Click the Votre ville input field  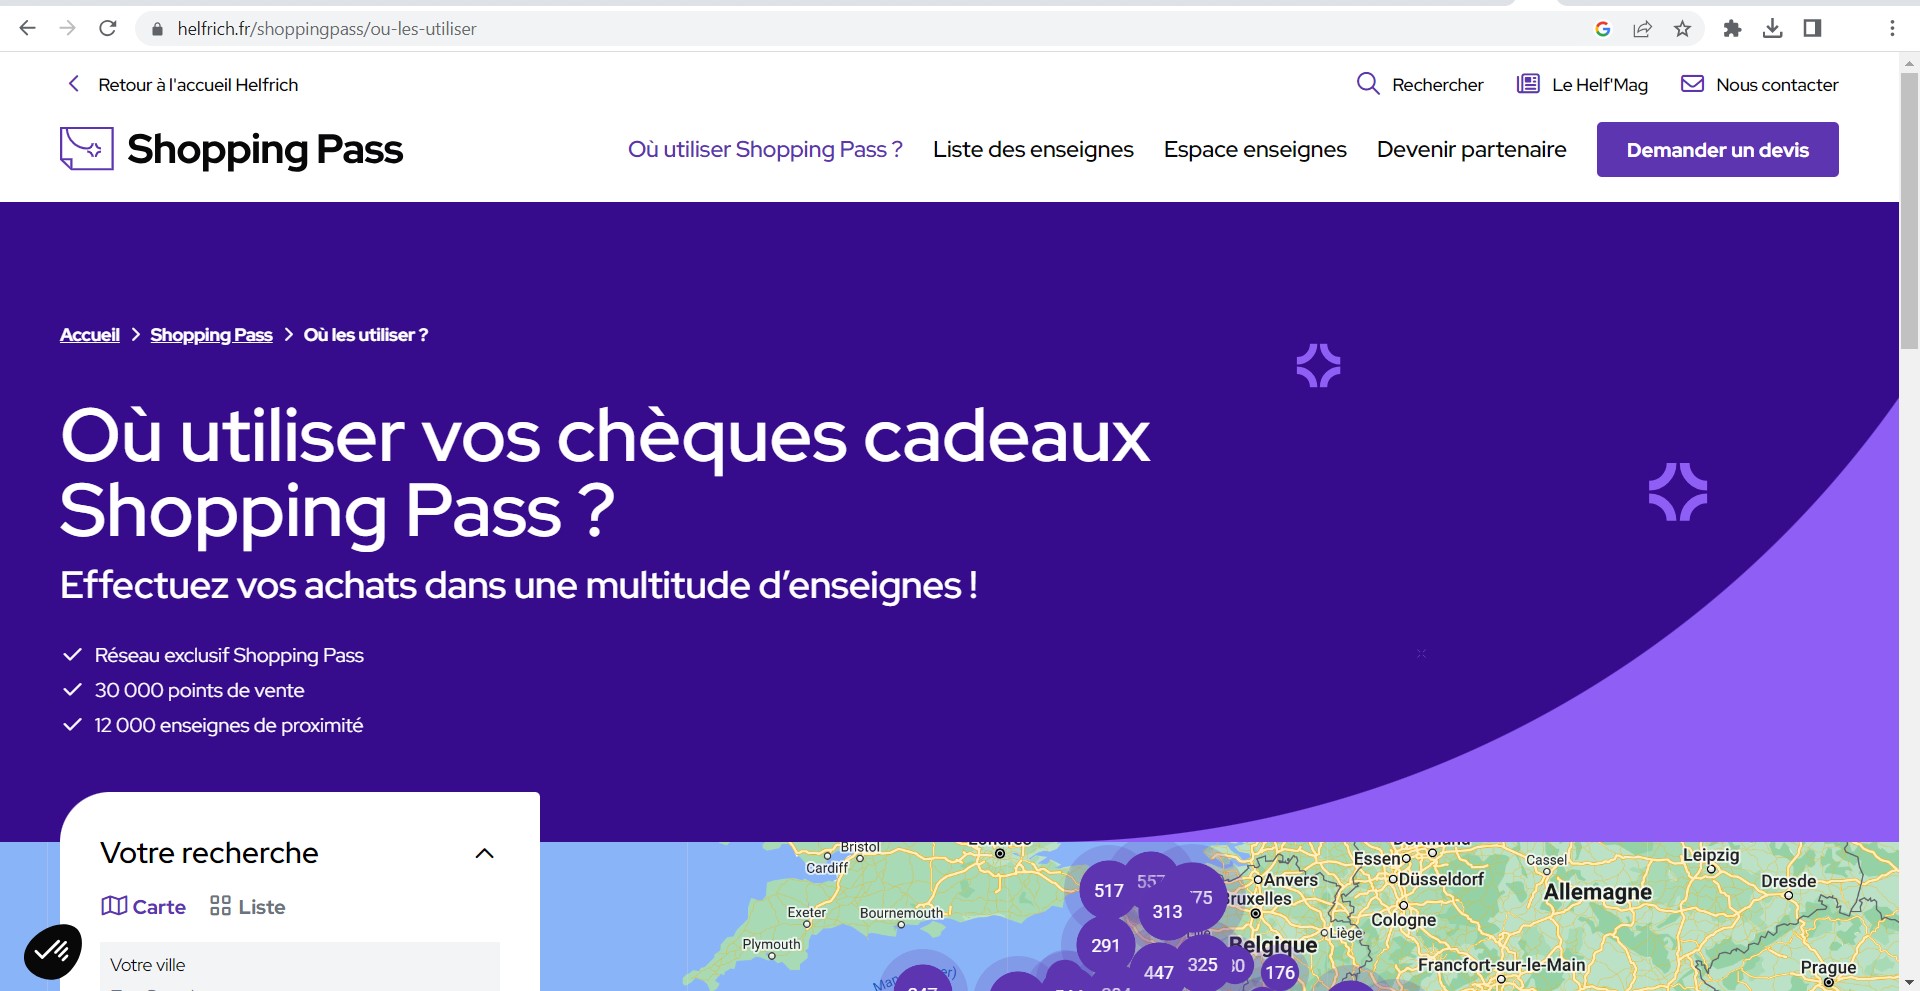coord(300,966)
